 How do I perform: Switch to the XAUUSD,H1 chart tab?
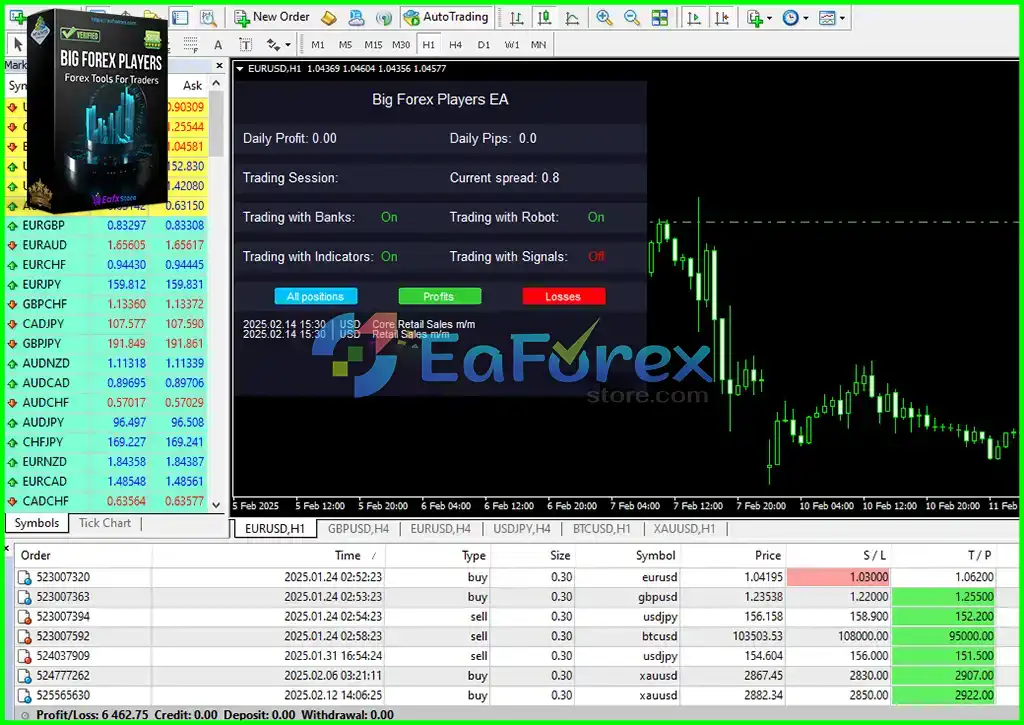(684, 528)
